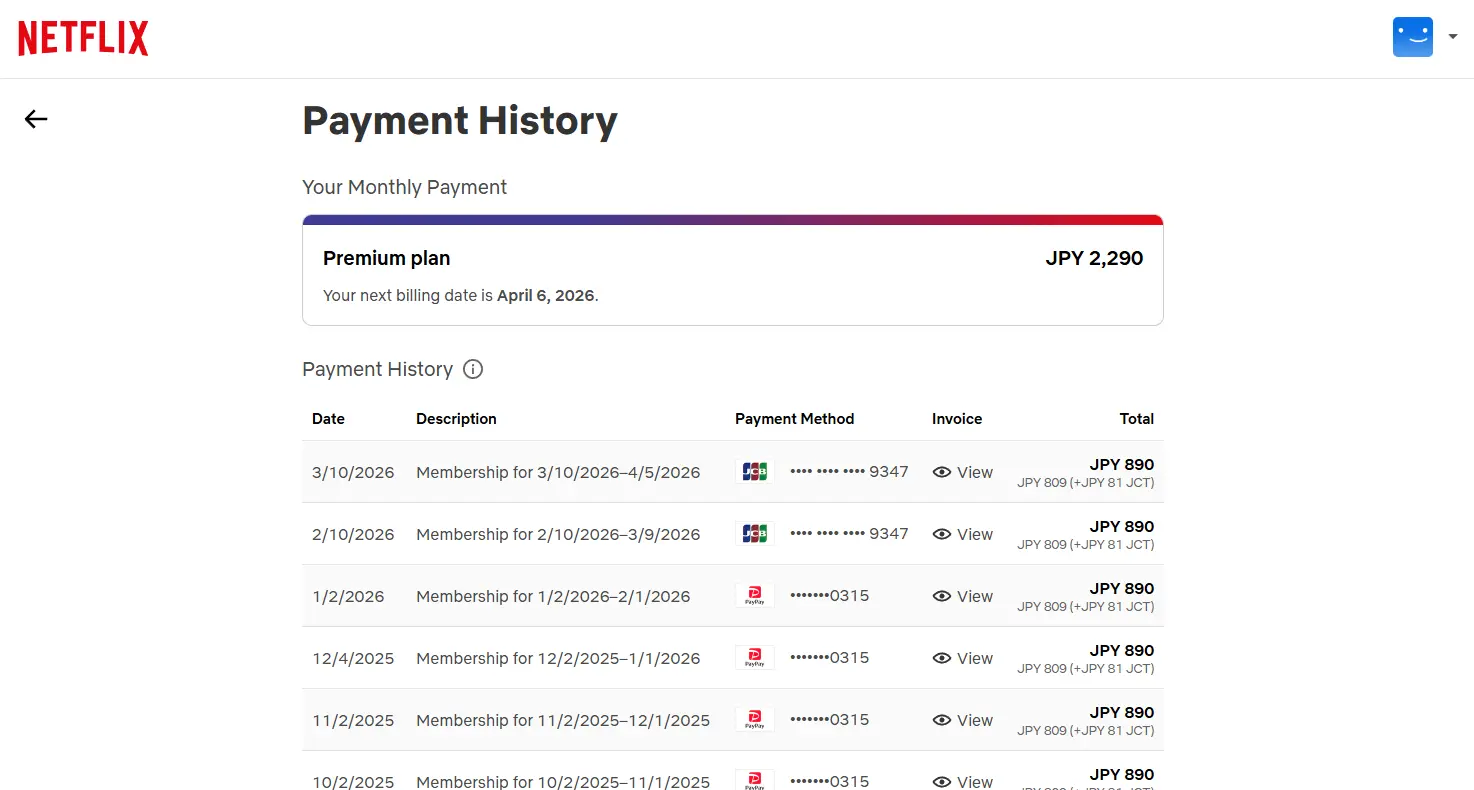Click PayPay icon for 12/4/2025 payment

coord(754,658)
